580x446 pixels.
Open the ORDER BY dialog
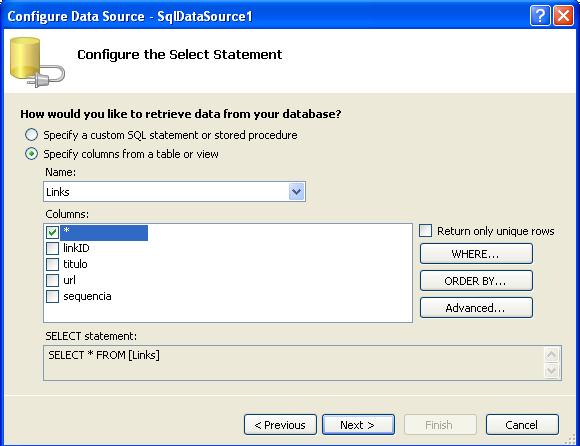coord(476,281)
